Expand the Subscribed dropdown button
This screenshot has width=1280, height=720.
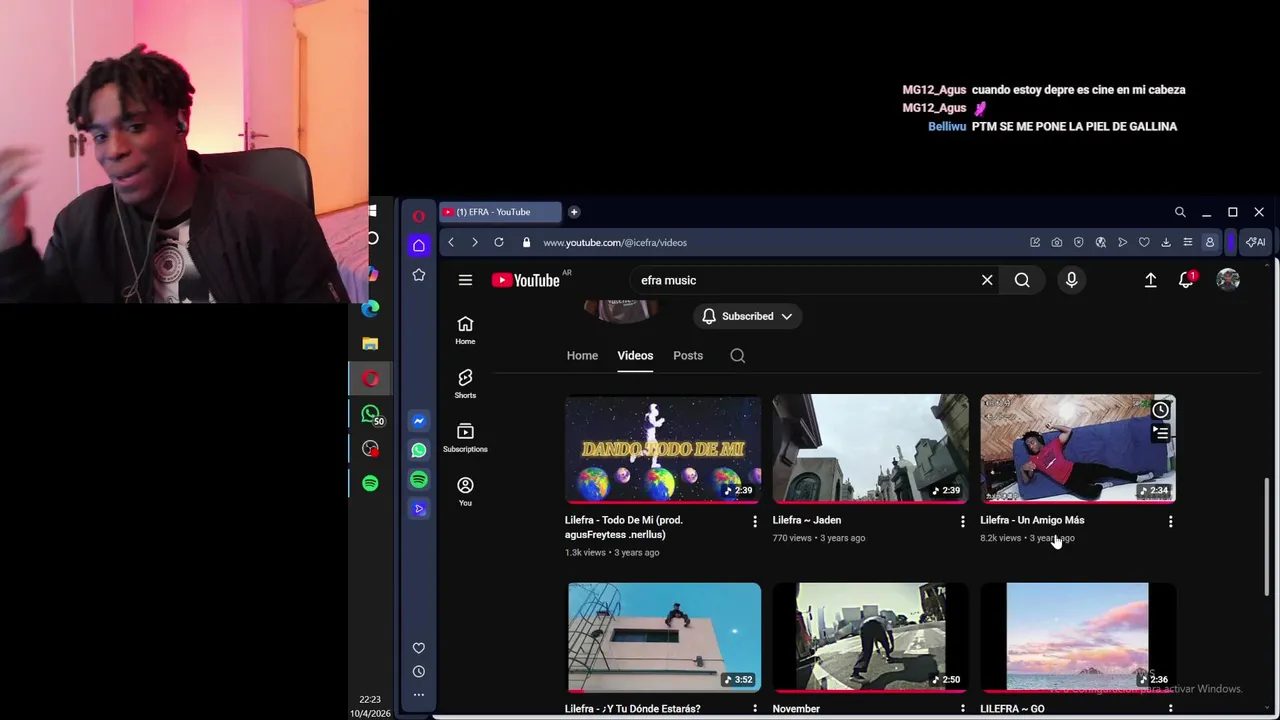747,316
